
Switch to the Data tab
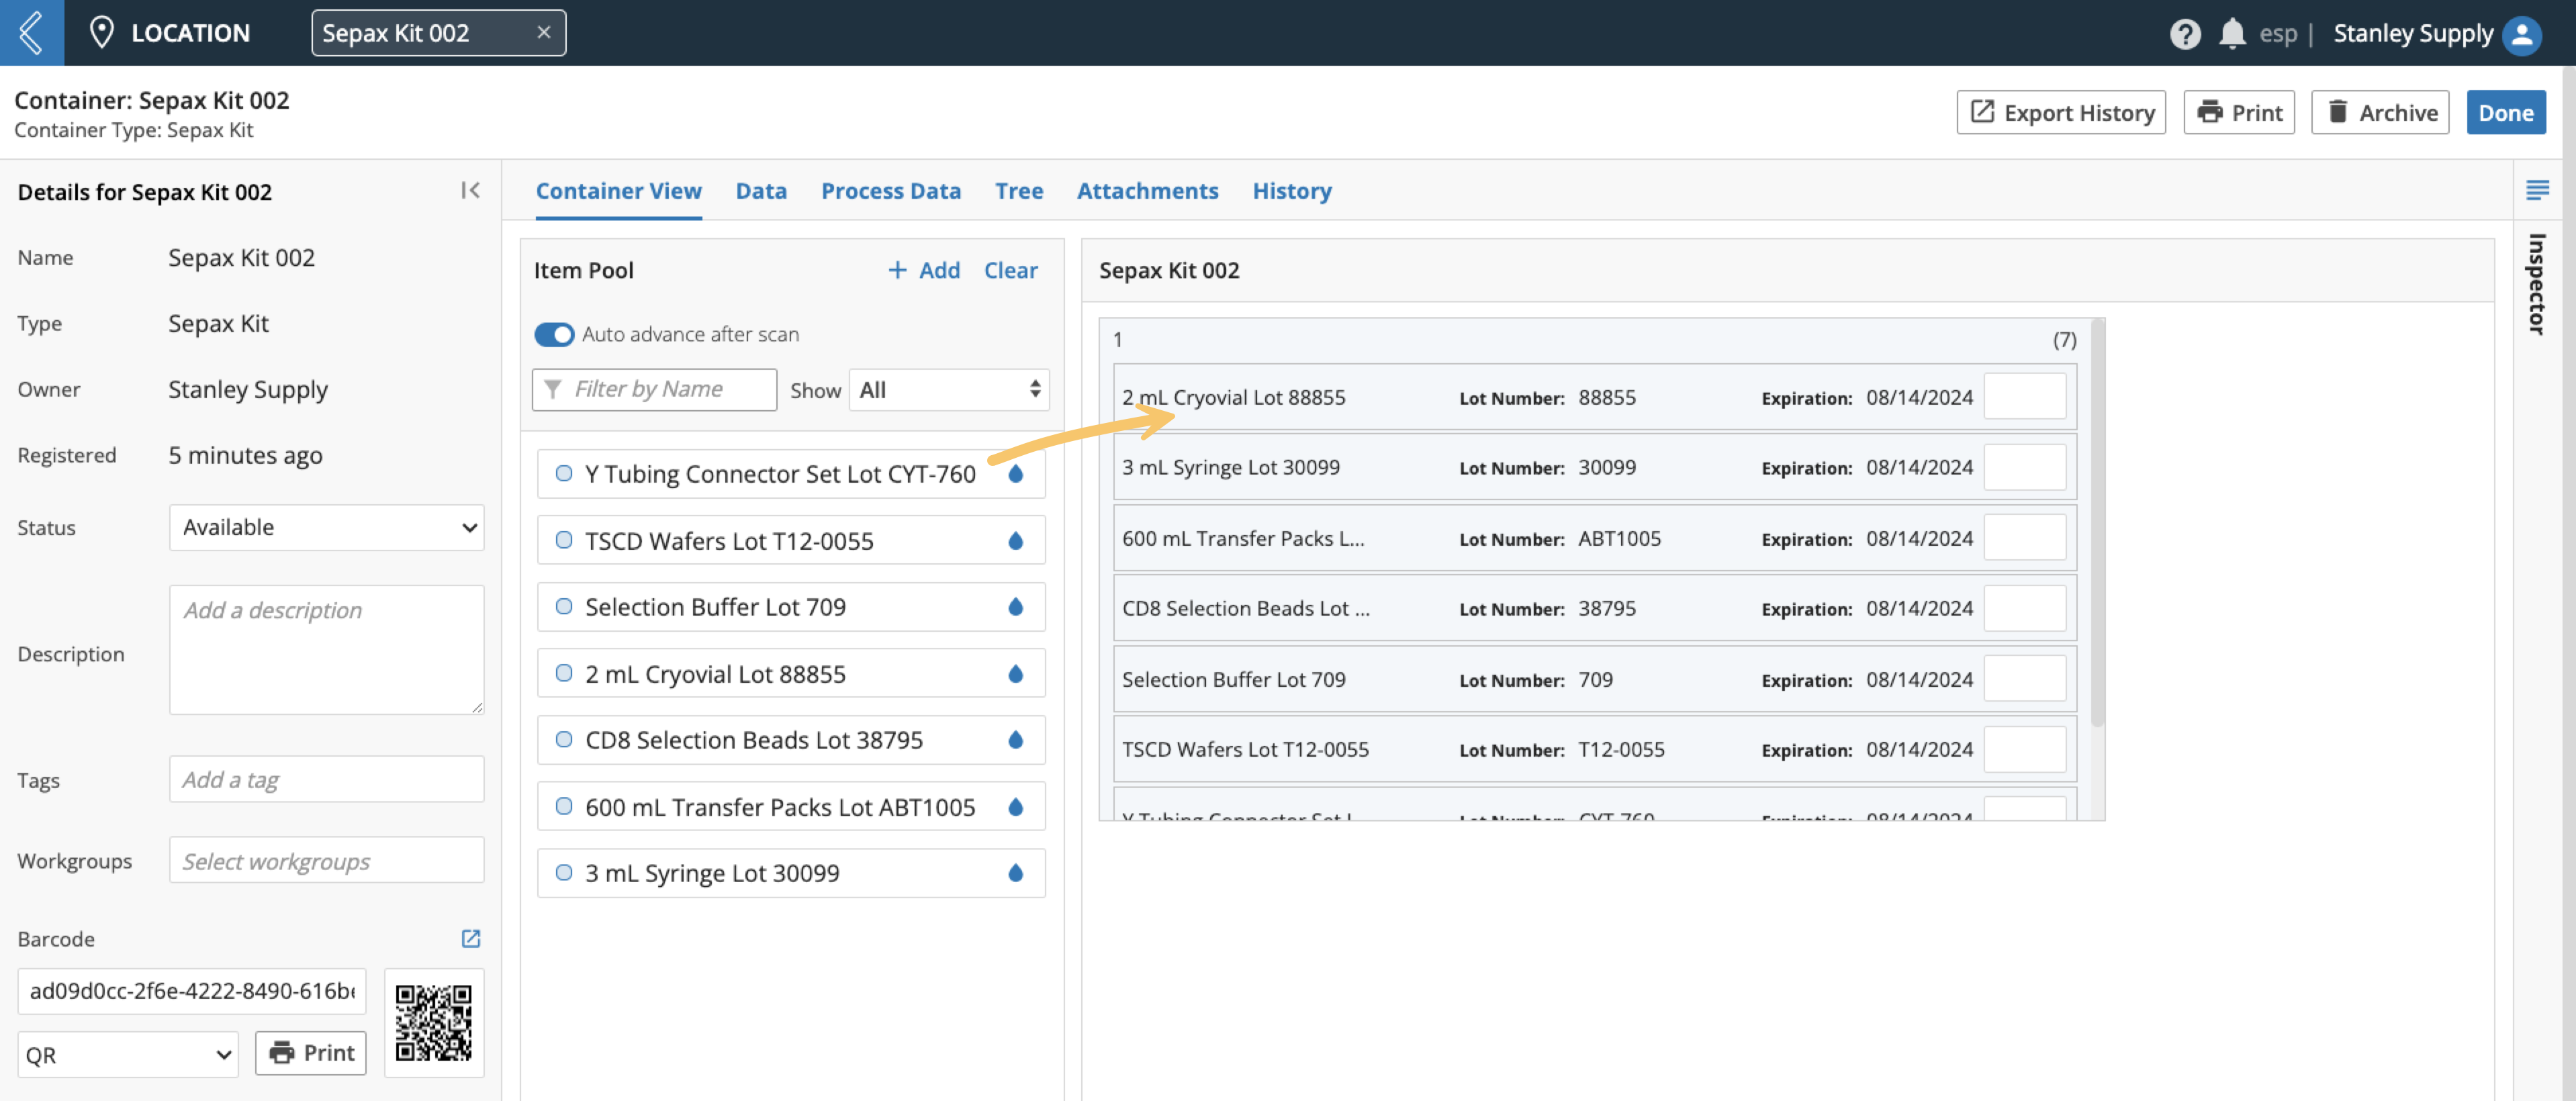(761, 191)
